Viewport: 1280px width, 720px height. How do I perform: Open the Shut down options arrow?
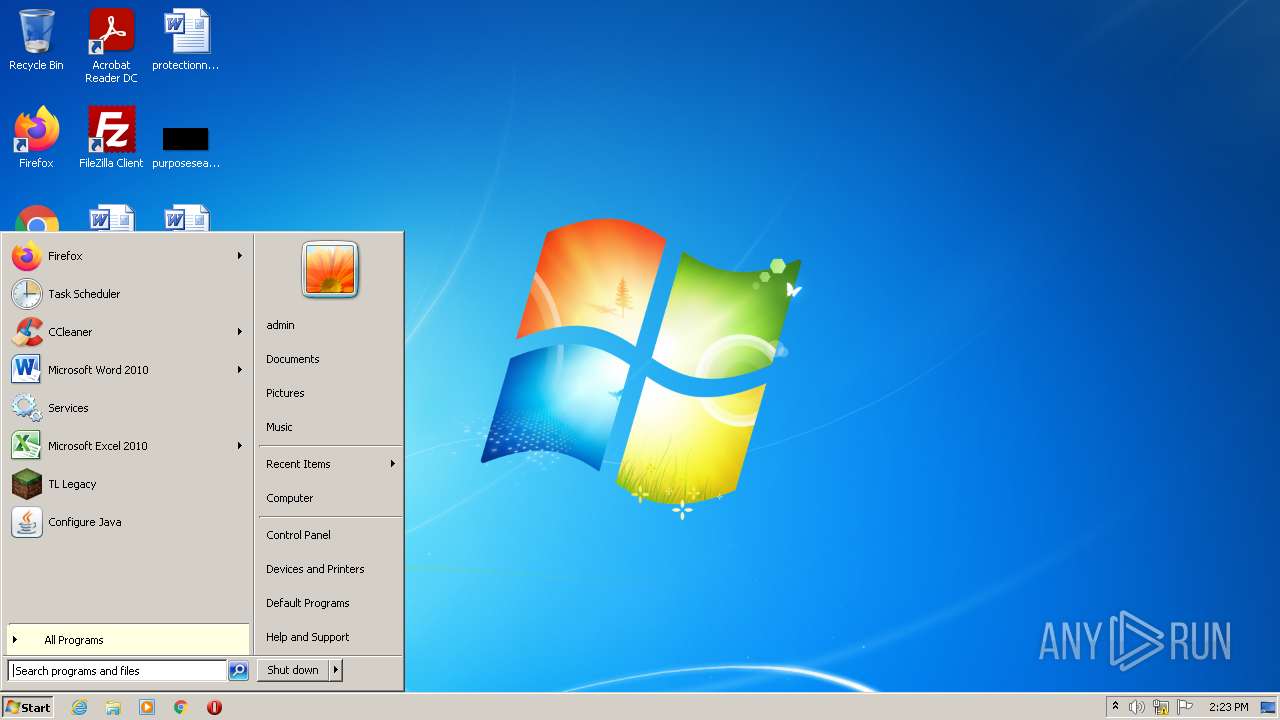336,670
